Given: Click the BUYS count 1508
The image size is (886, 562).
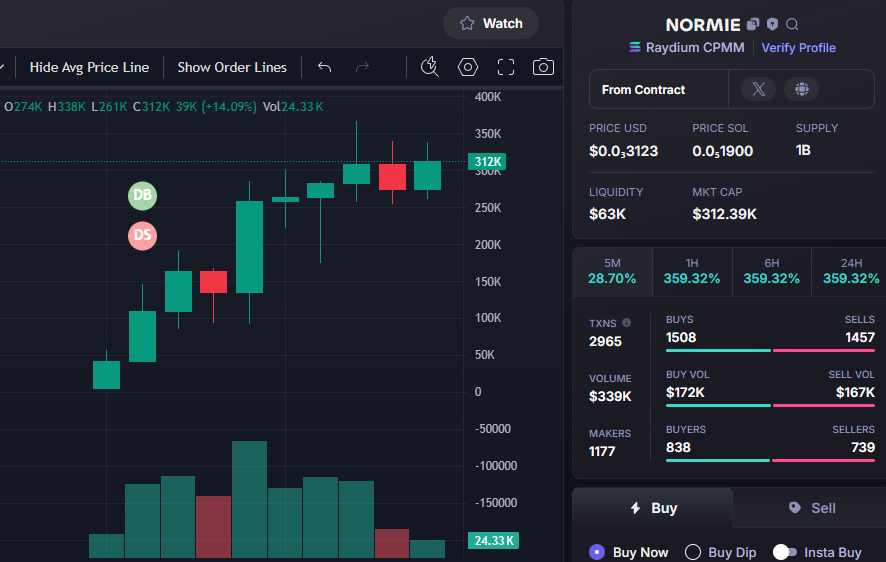Looking at the screenshot, I should (x=681, y=338).
